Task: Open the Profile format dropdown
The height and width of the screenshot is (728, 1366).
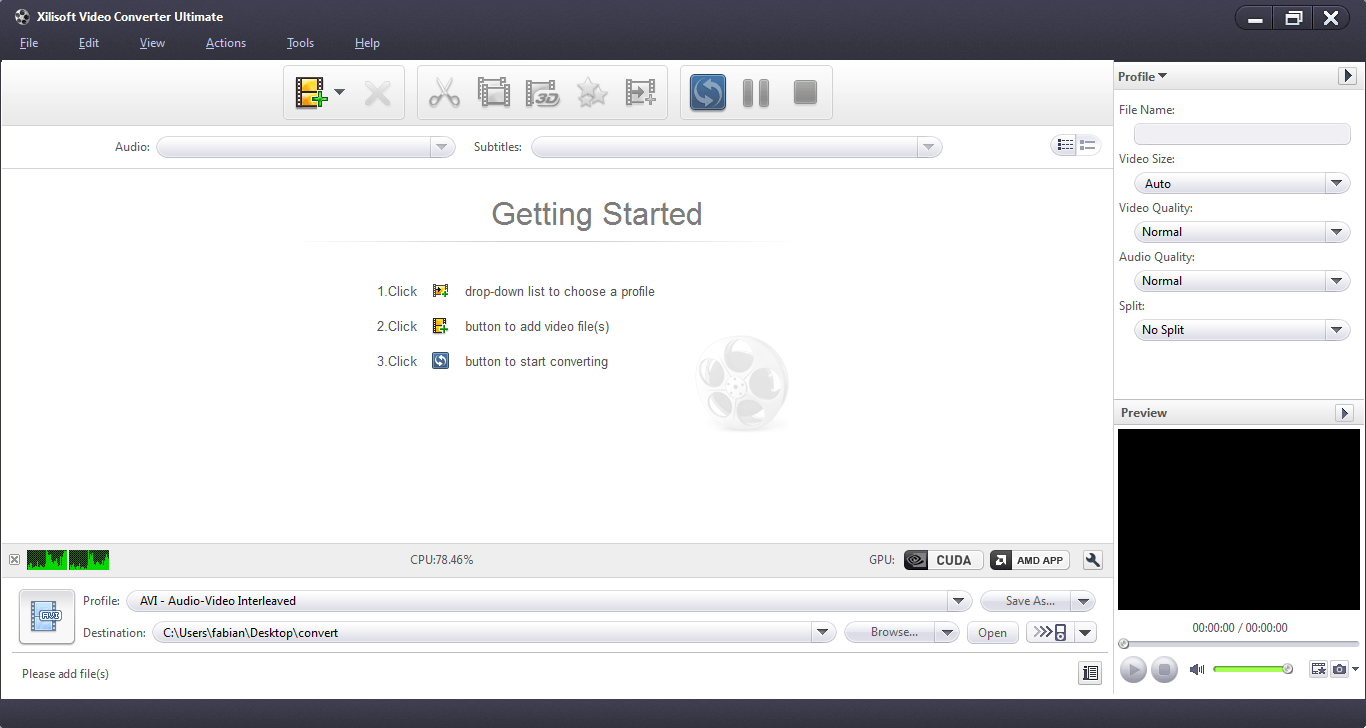Action: [x=957, y=600]
